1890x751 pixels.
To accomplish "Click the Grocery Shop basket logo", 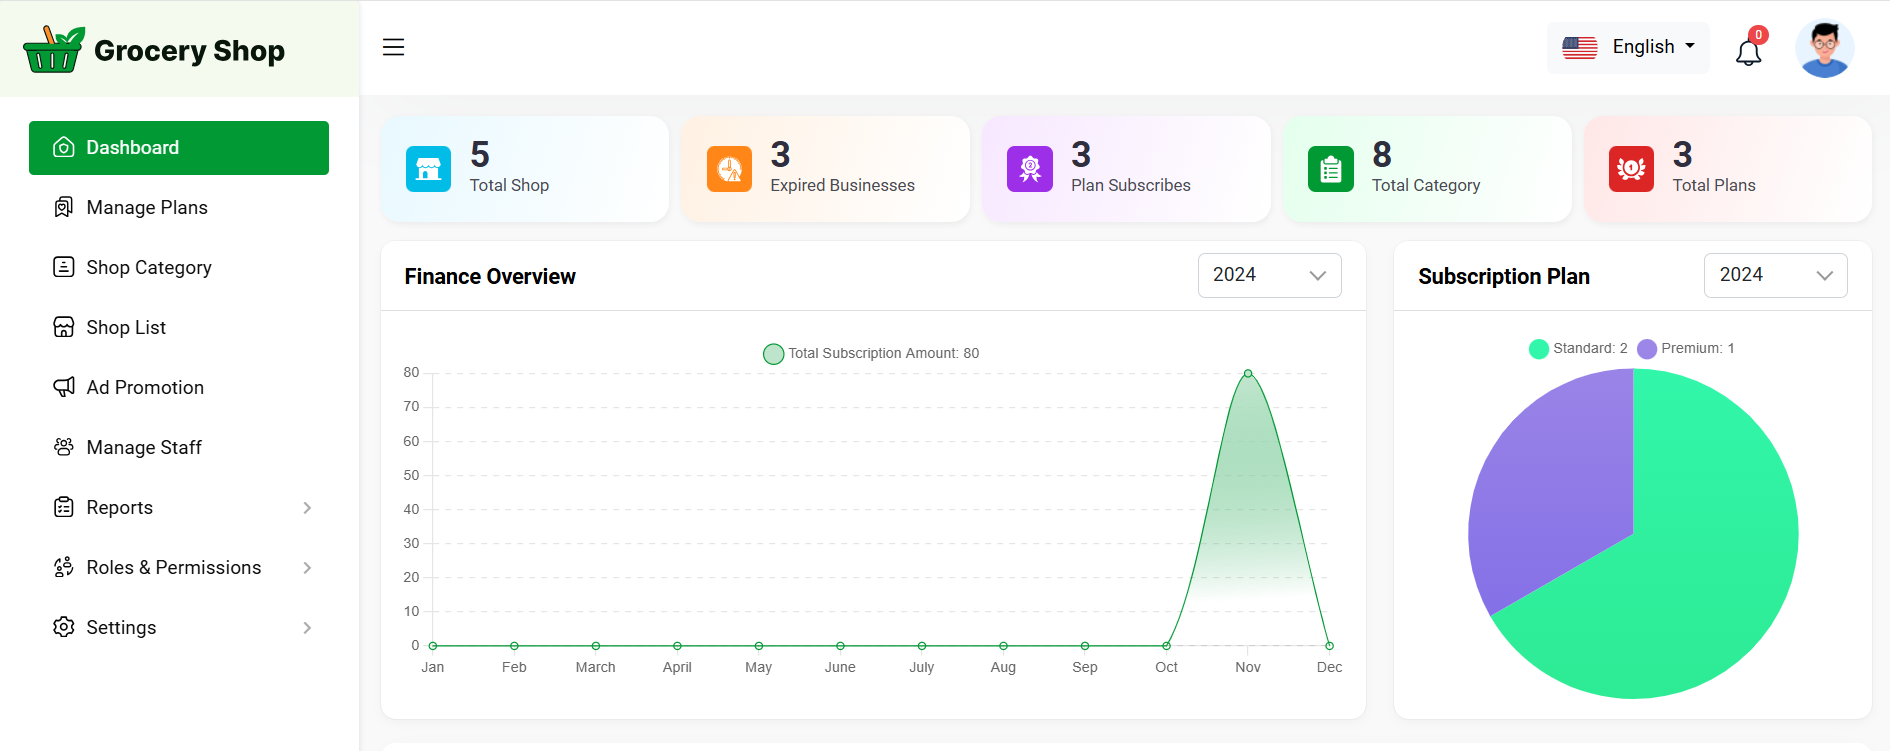I will (x=53, y=50).
